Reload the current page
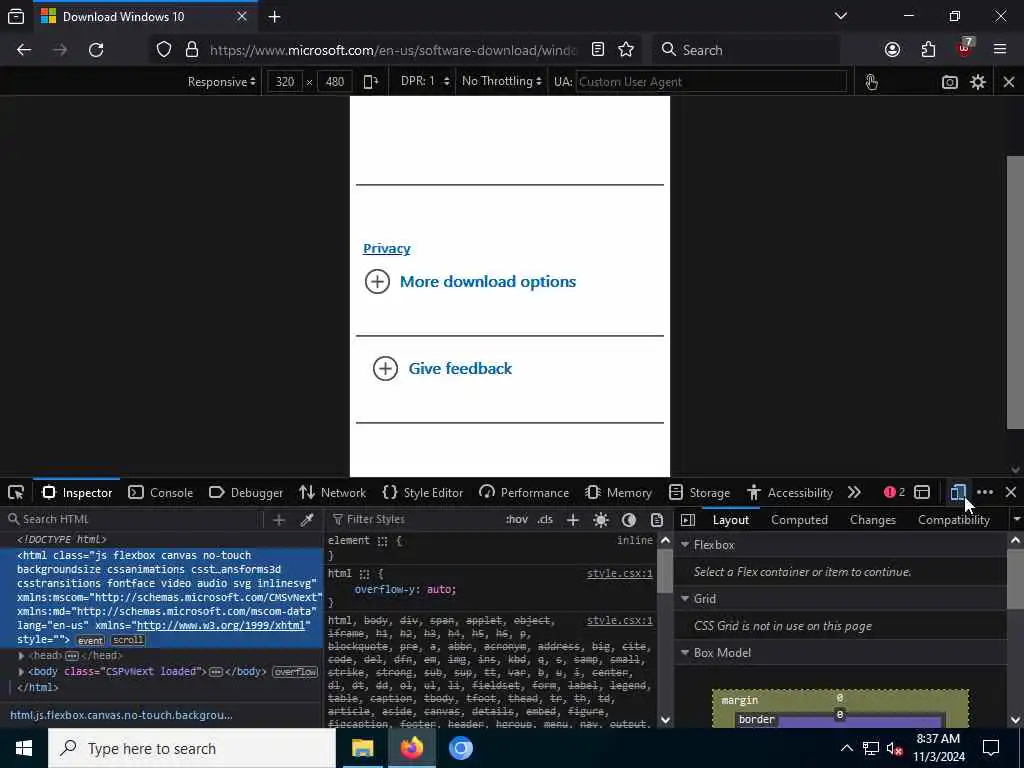 click(96, 50)
